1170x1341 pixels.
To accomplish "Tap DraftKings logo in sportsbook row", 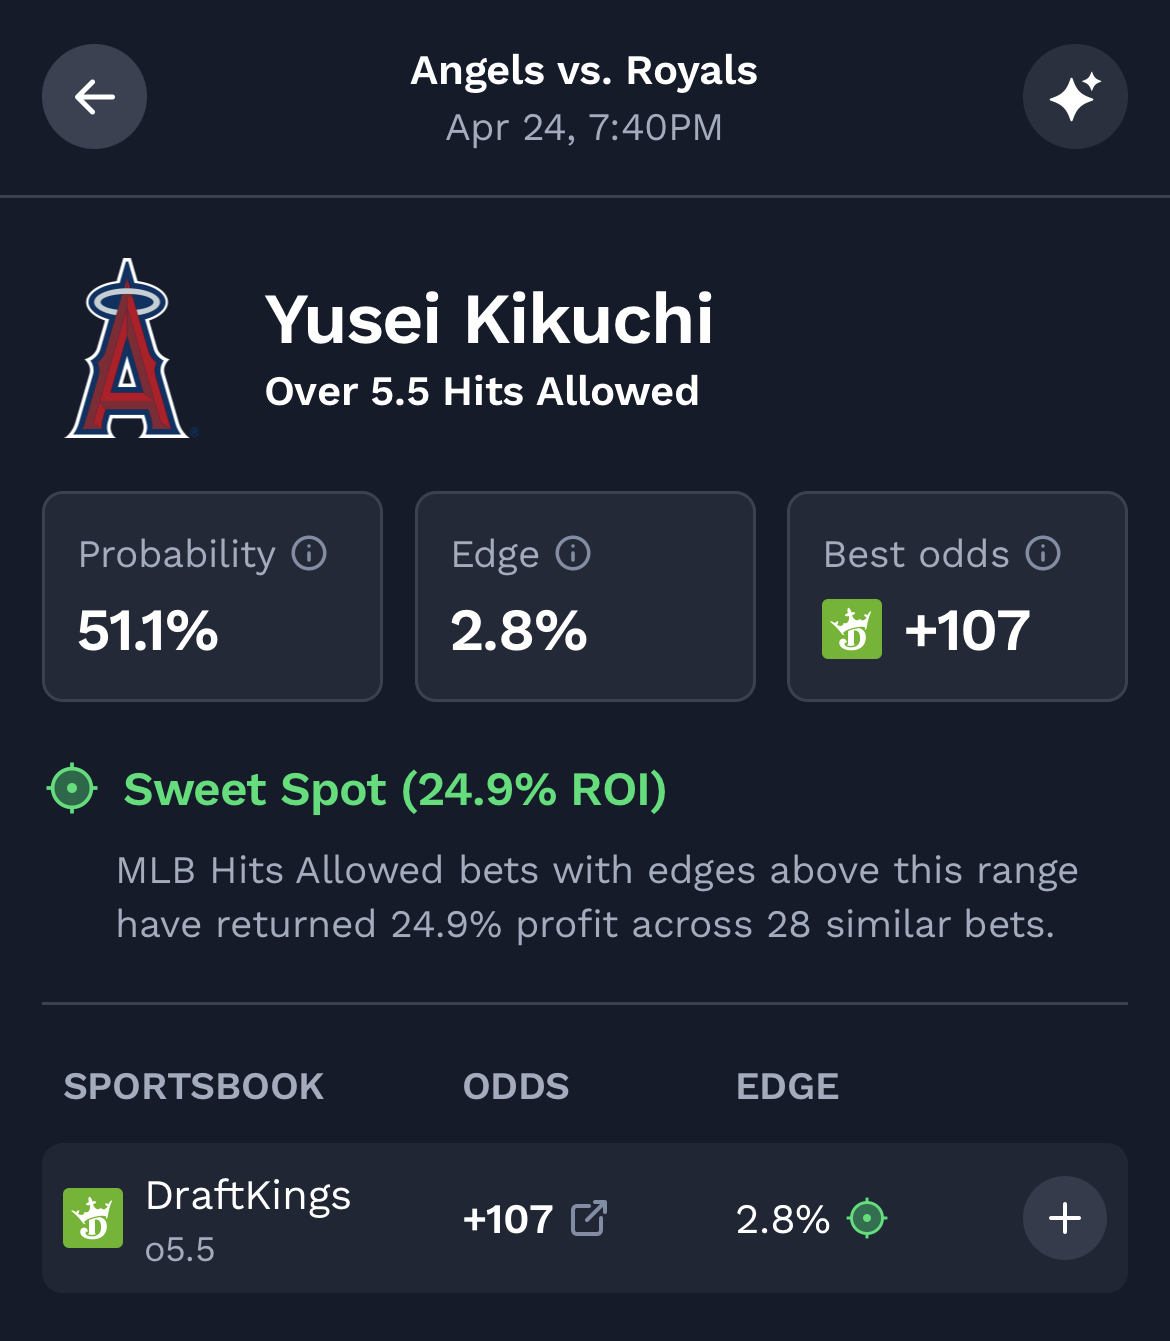I will coord(93,1218).
